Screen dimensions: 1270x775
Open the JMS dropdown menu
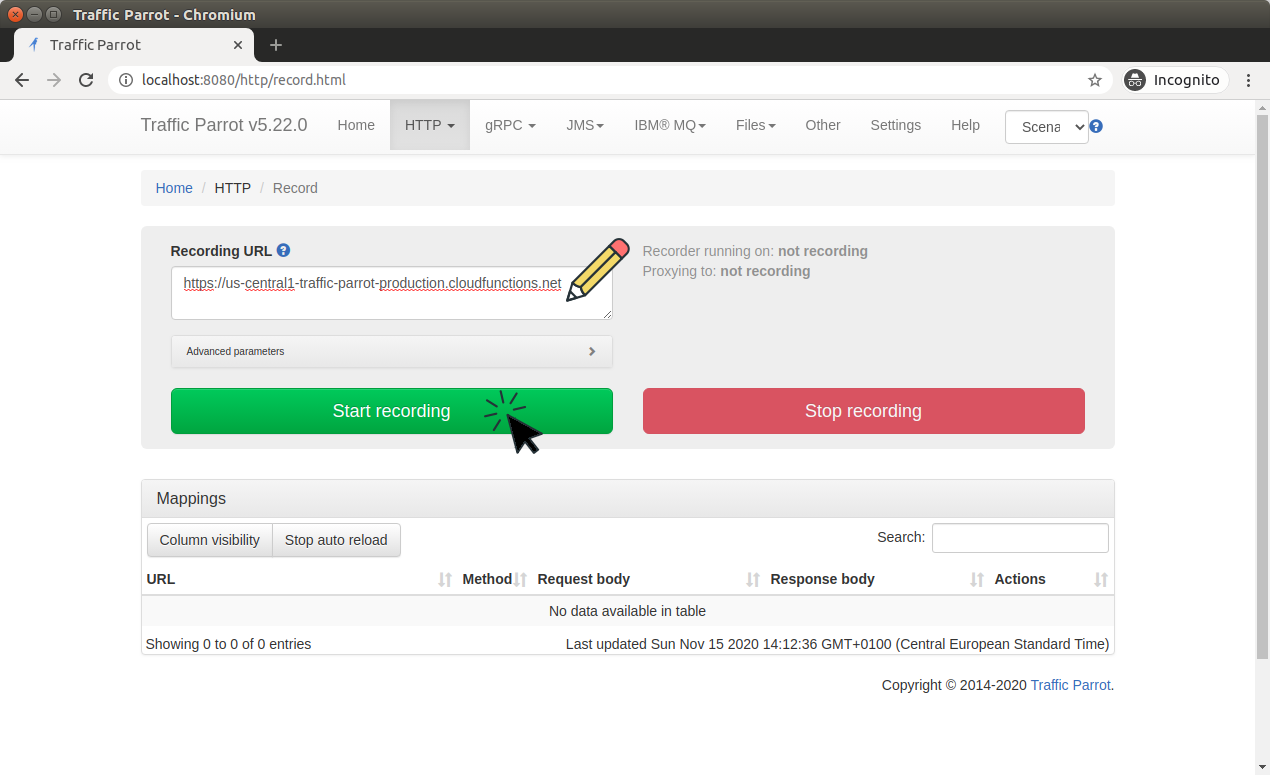tap(585, 125)
